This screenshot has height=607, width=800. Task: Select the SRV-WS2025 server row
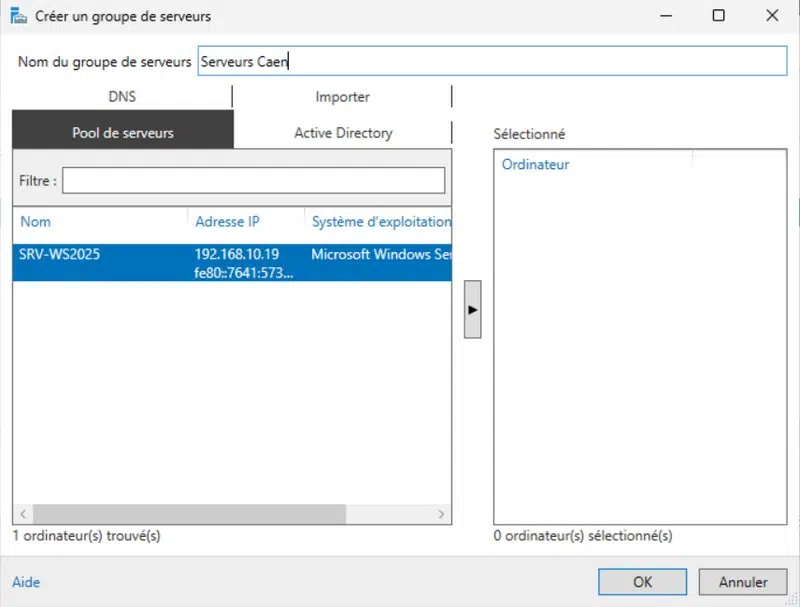coord(100,263)
